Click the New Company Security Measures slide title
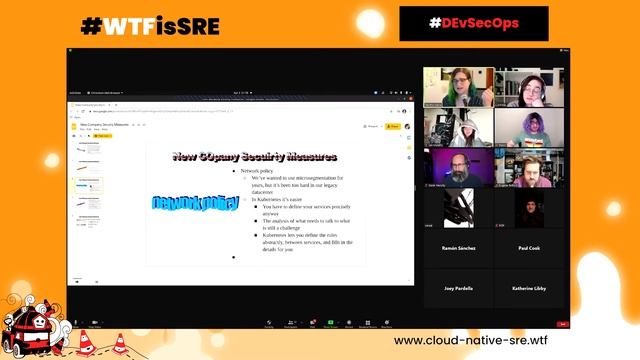Viewport: 640px width, 360px height. tap(255, 157)
